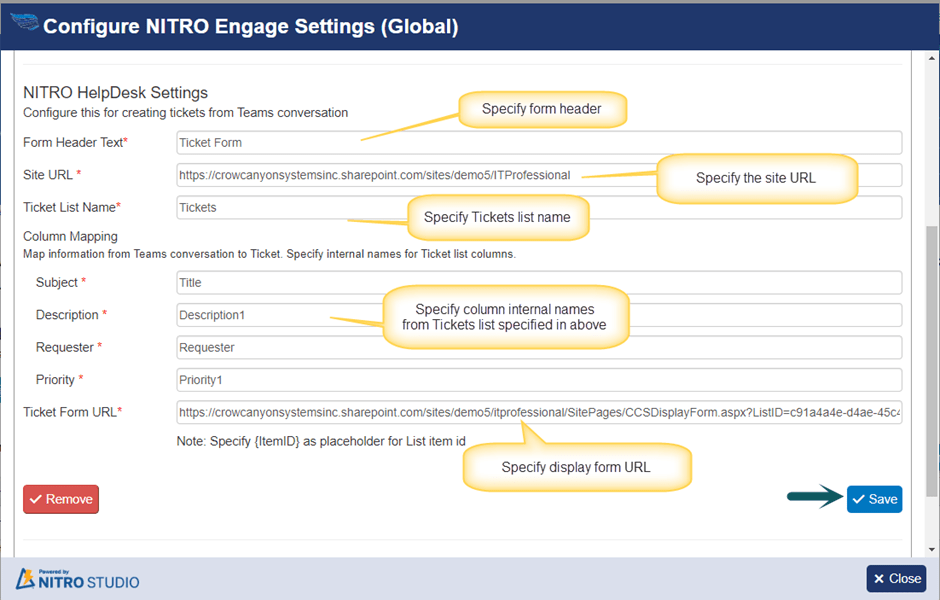Click the Site URL input field
The image size is (940, 600).
[x=539, y=175]
